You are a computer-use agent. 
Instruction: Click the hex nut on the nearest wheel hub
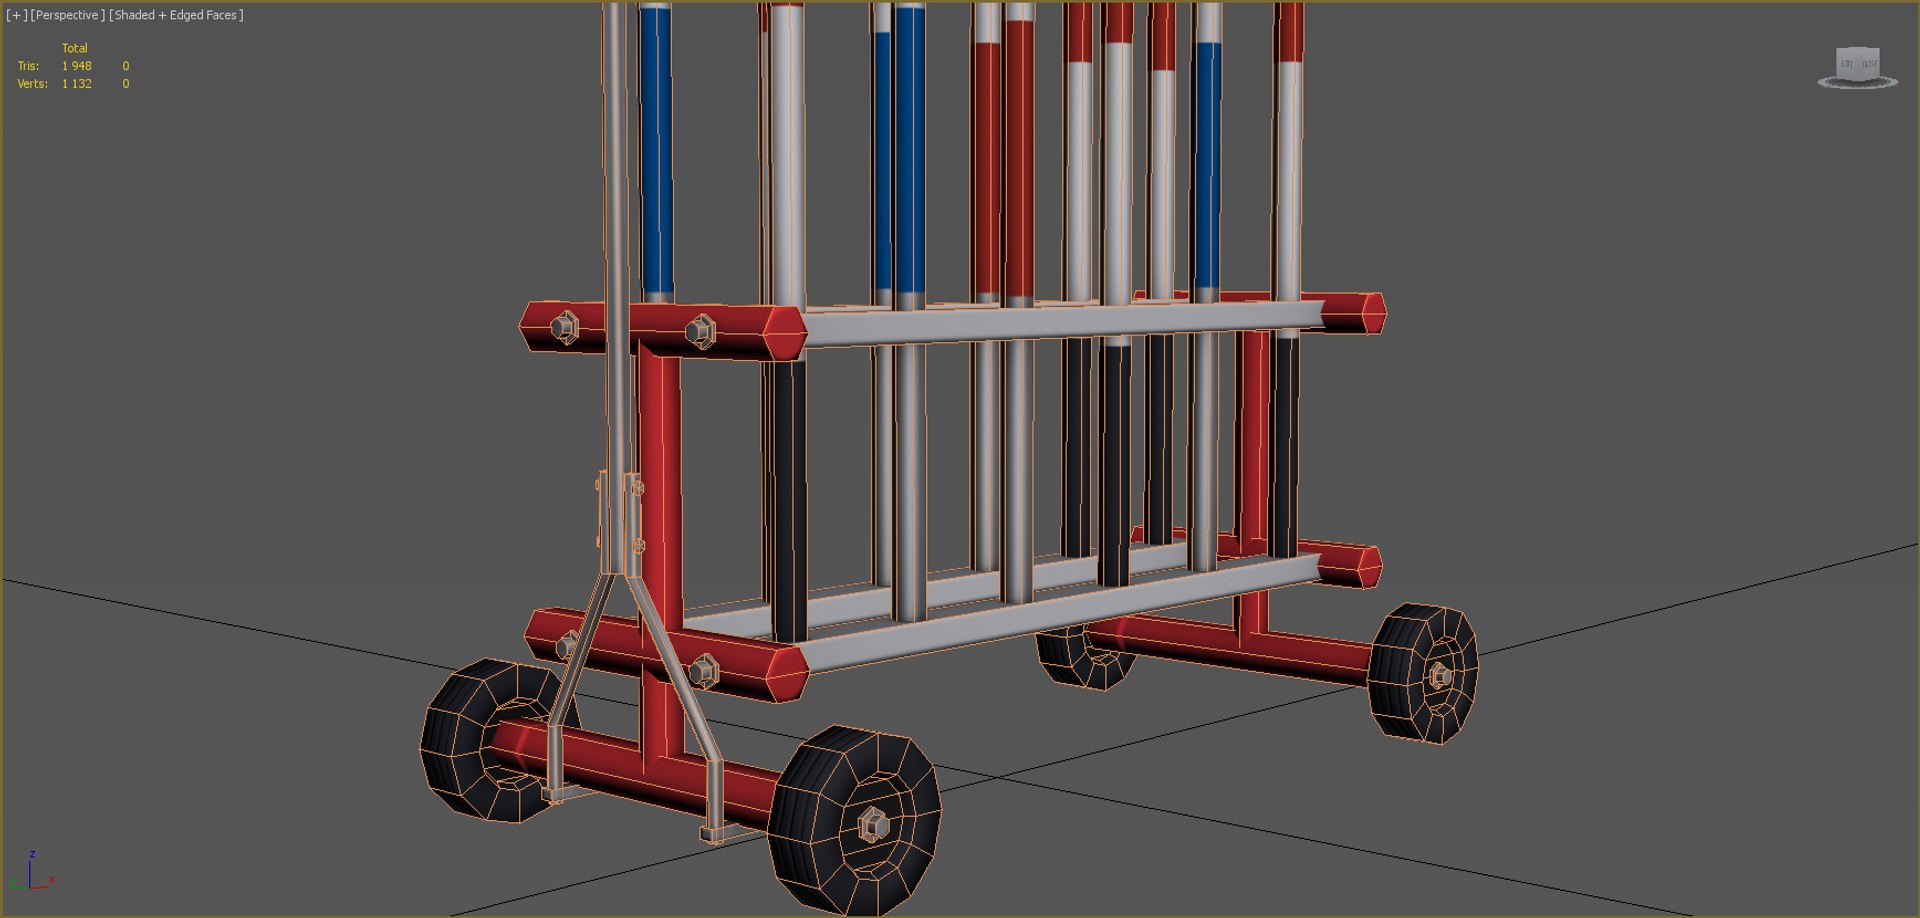(x=873, y=825)
